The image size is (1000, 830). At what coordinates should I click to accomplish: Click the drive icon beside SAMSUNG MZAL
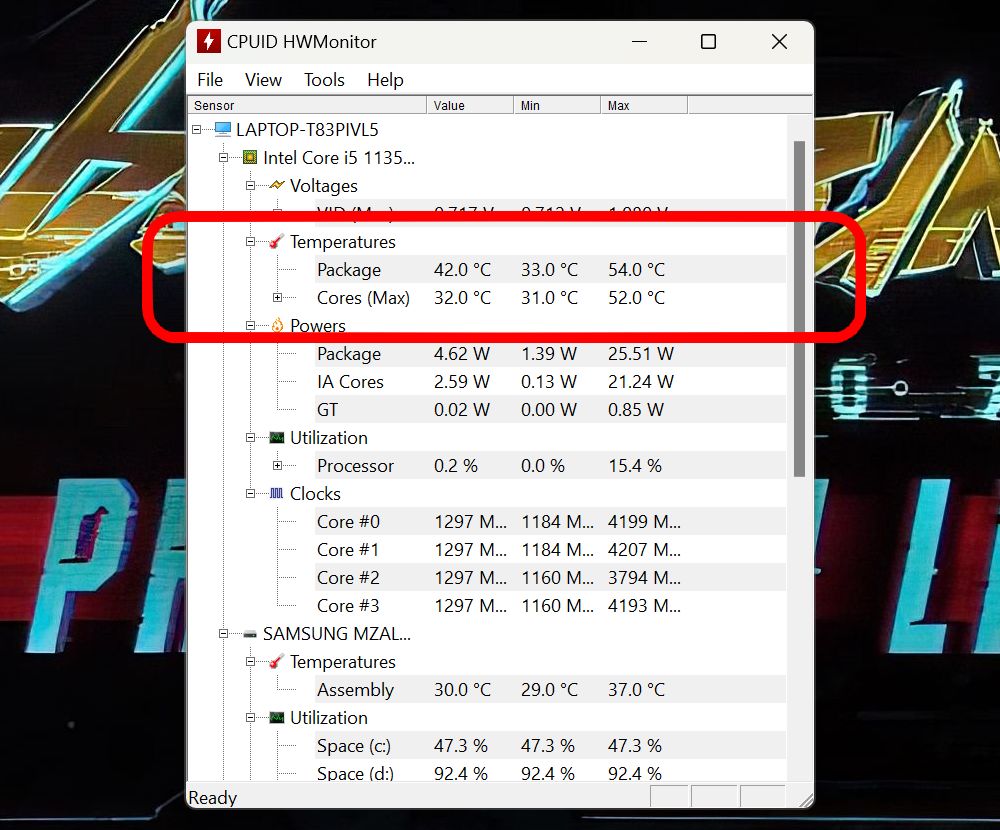coord(250,634)
